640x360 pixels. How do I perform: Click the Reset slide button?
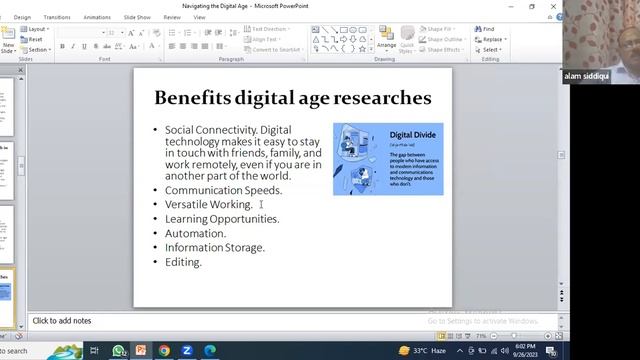pyautogui.click(x=31, y=39)
